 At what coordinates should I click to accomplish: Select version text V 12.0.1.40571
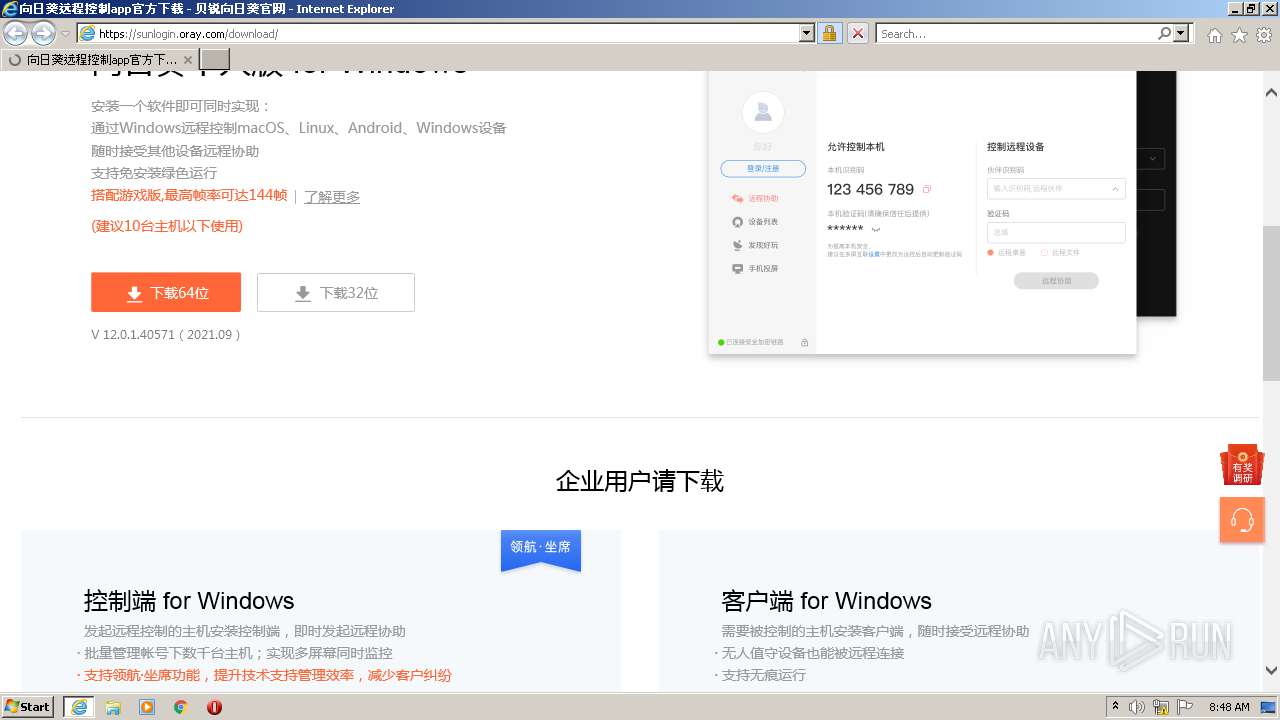166,334
